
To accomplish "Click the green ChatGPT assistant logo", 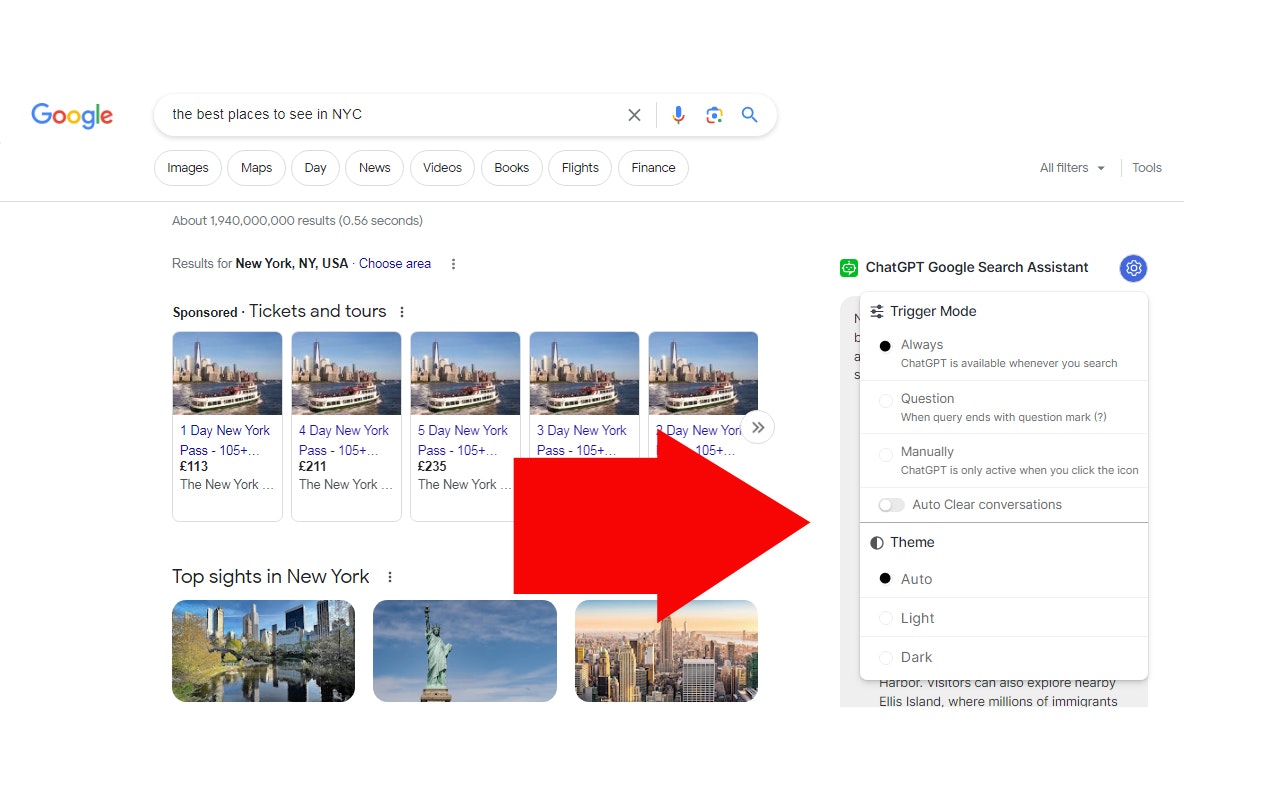I will (x=849, y=268).
